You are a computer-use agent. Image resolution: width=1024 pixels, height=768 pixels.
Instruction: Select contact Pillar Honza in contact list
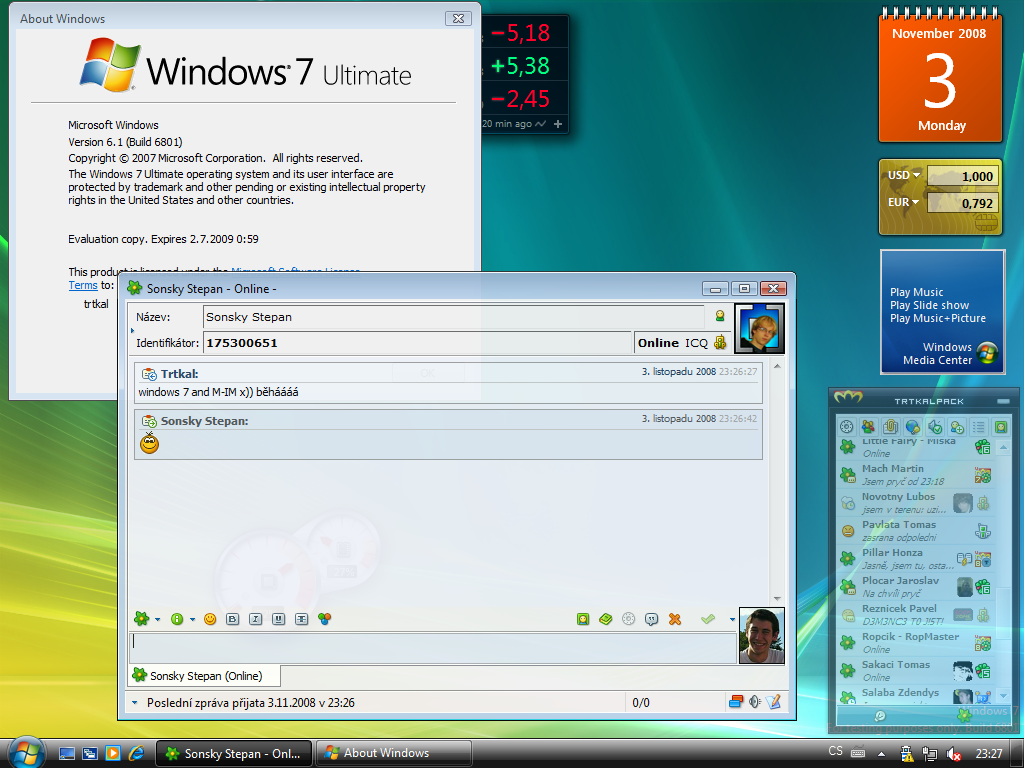tap(916, 559)
